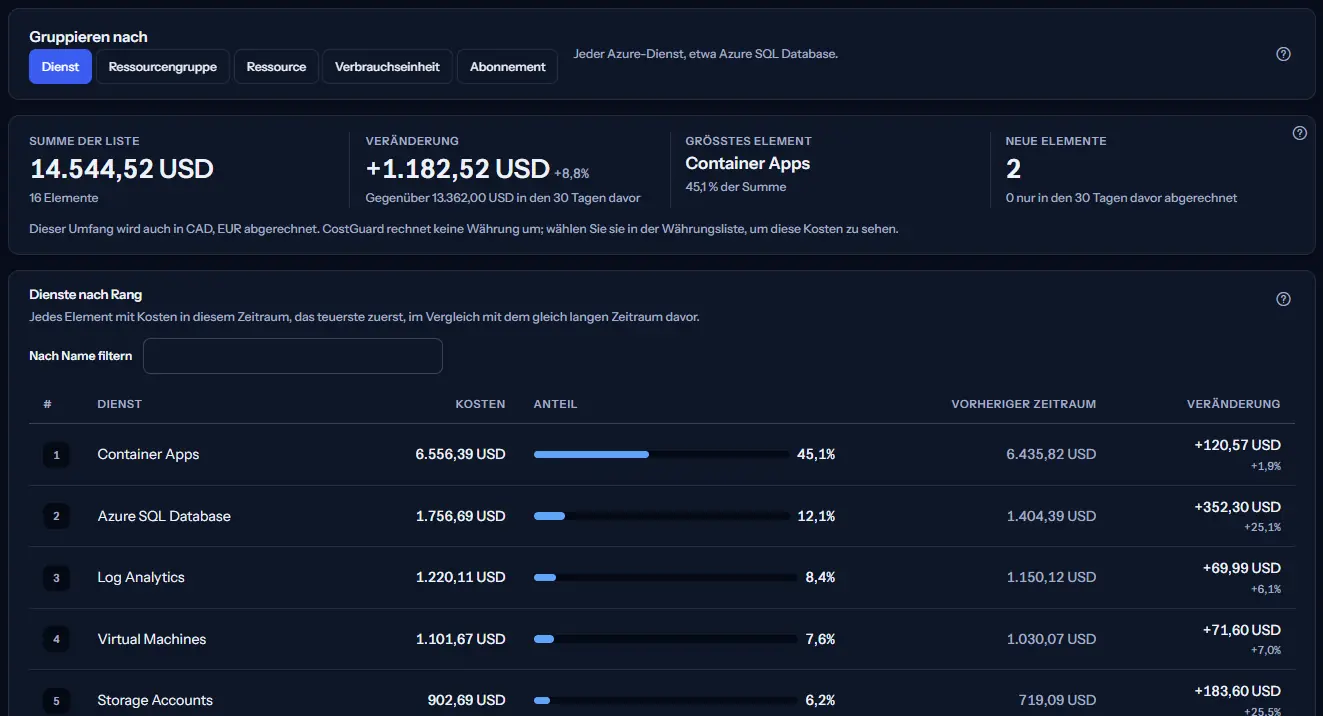The image size is (1323, 716).
Task: Select the Azure SQL Database row name
Action: (x=164, y=517)
